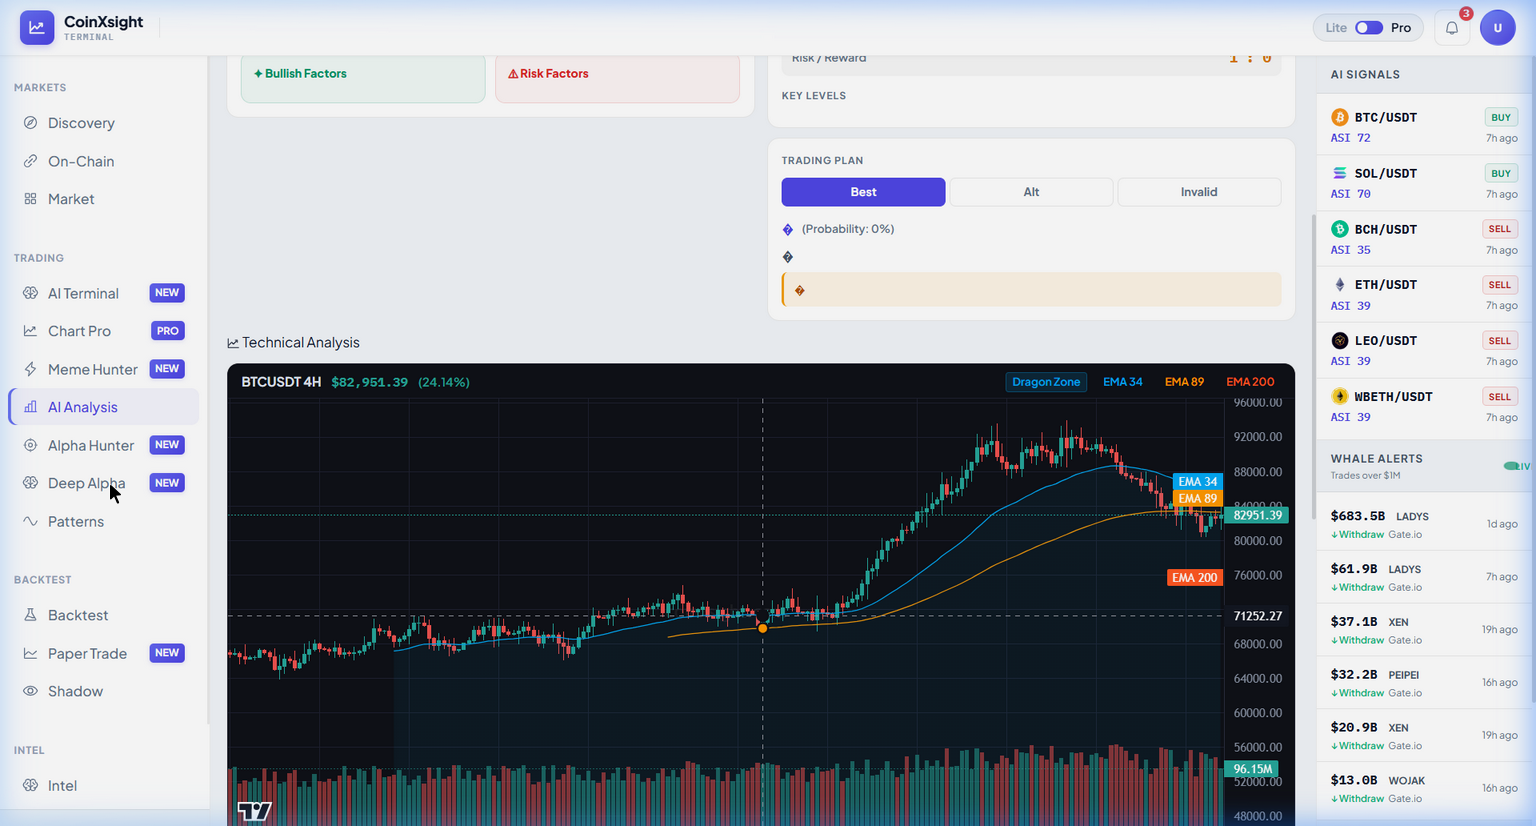The image size is (1536, 826).
Task: Open AI Terminal from sidebar
Action: pos(104,293)
